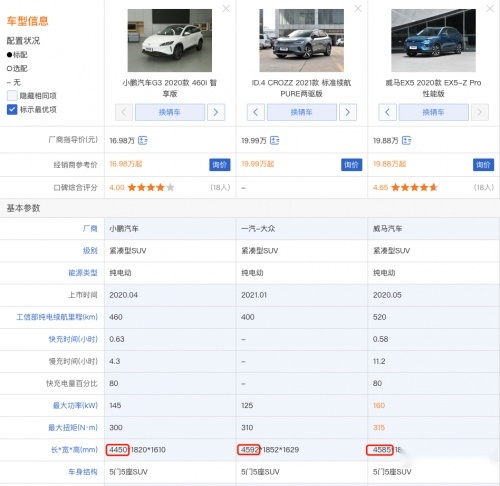The width and height of the screenshot is (500, 486).
Task: Click the 长*宽*高(mm) label
Action: pos(74,450)
